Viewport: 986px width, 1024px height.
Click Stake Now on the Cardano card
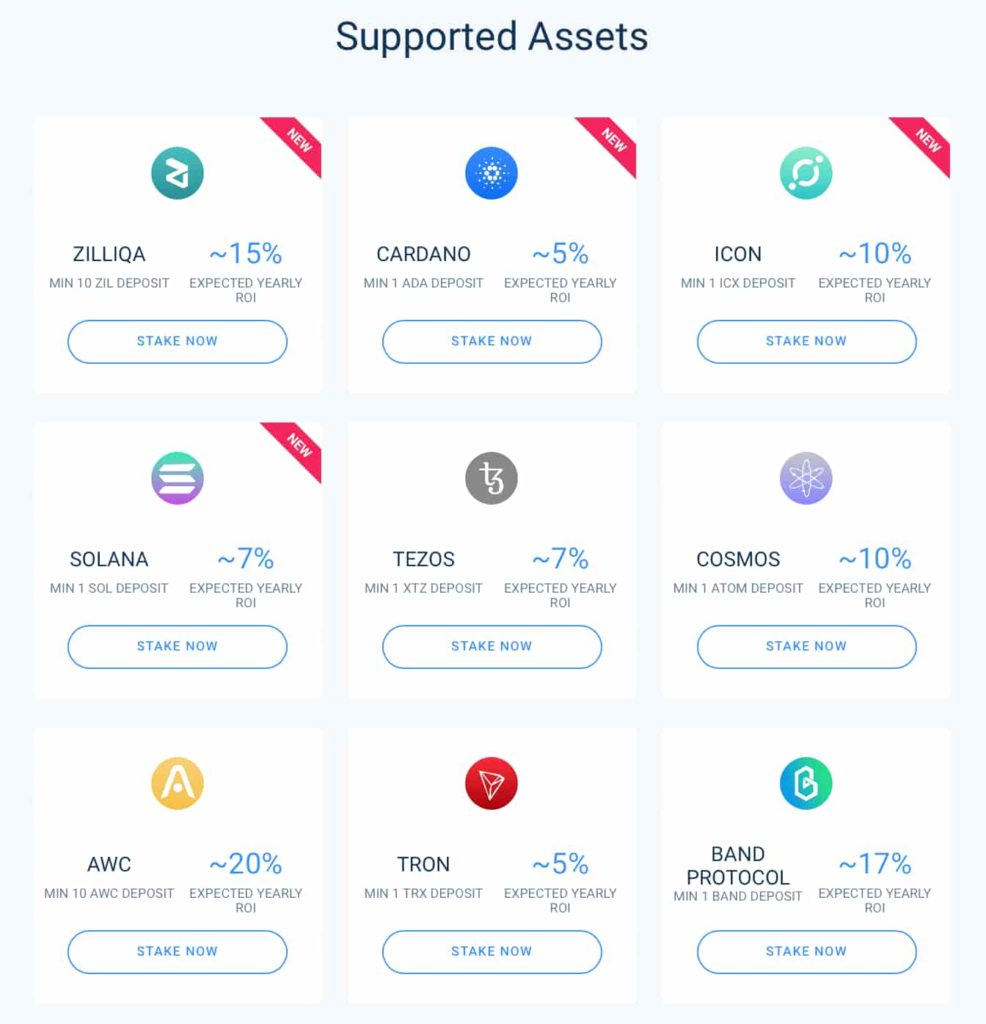(491, 341)
